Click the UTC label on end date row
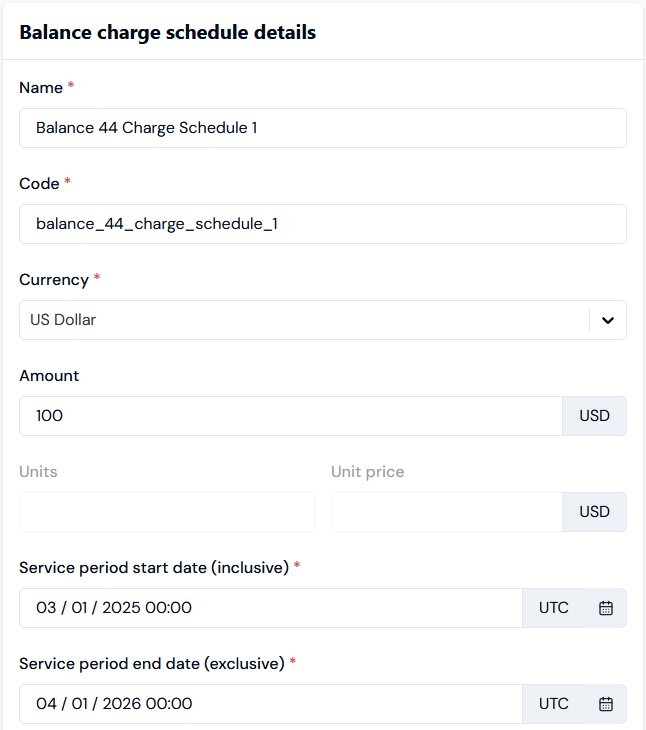The width and height of the screenshot is (646, 730). [x=554, y=704]
